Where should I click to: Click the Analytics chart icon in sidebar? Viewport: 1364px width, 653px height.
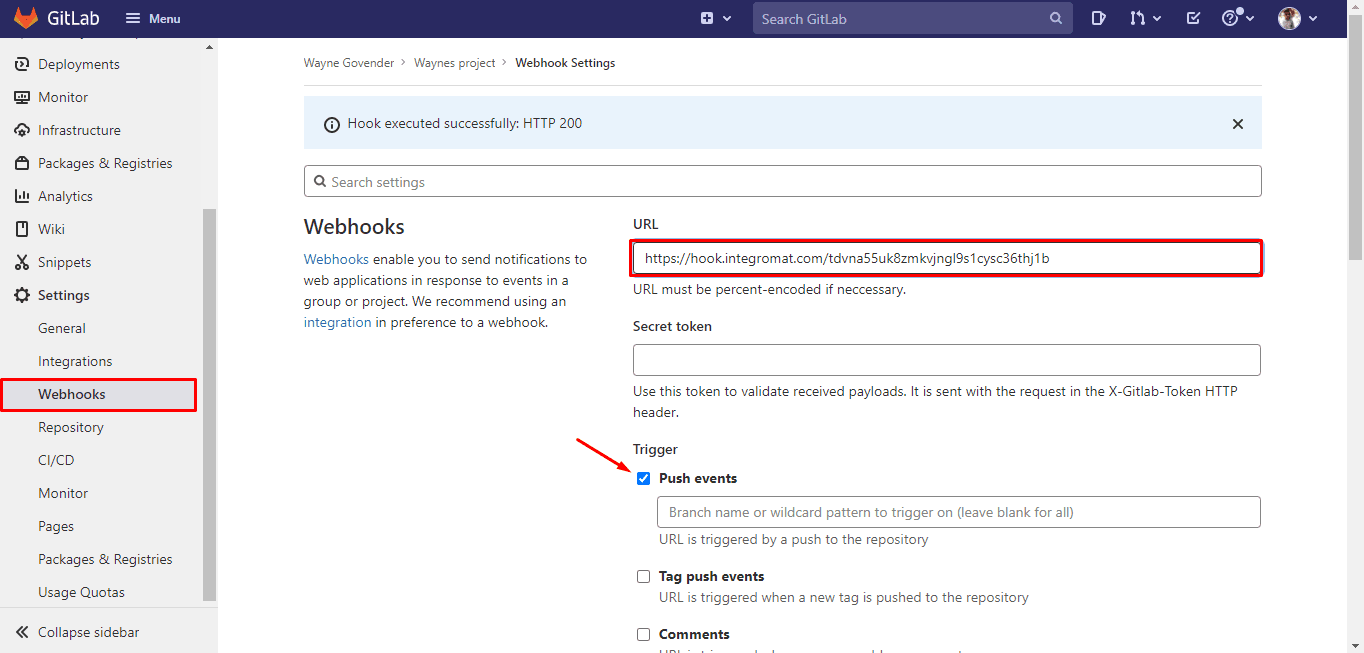click(21, 196)
